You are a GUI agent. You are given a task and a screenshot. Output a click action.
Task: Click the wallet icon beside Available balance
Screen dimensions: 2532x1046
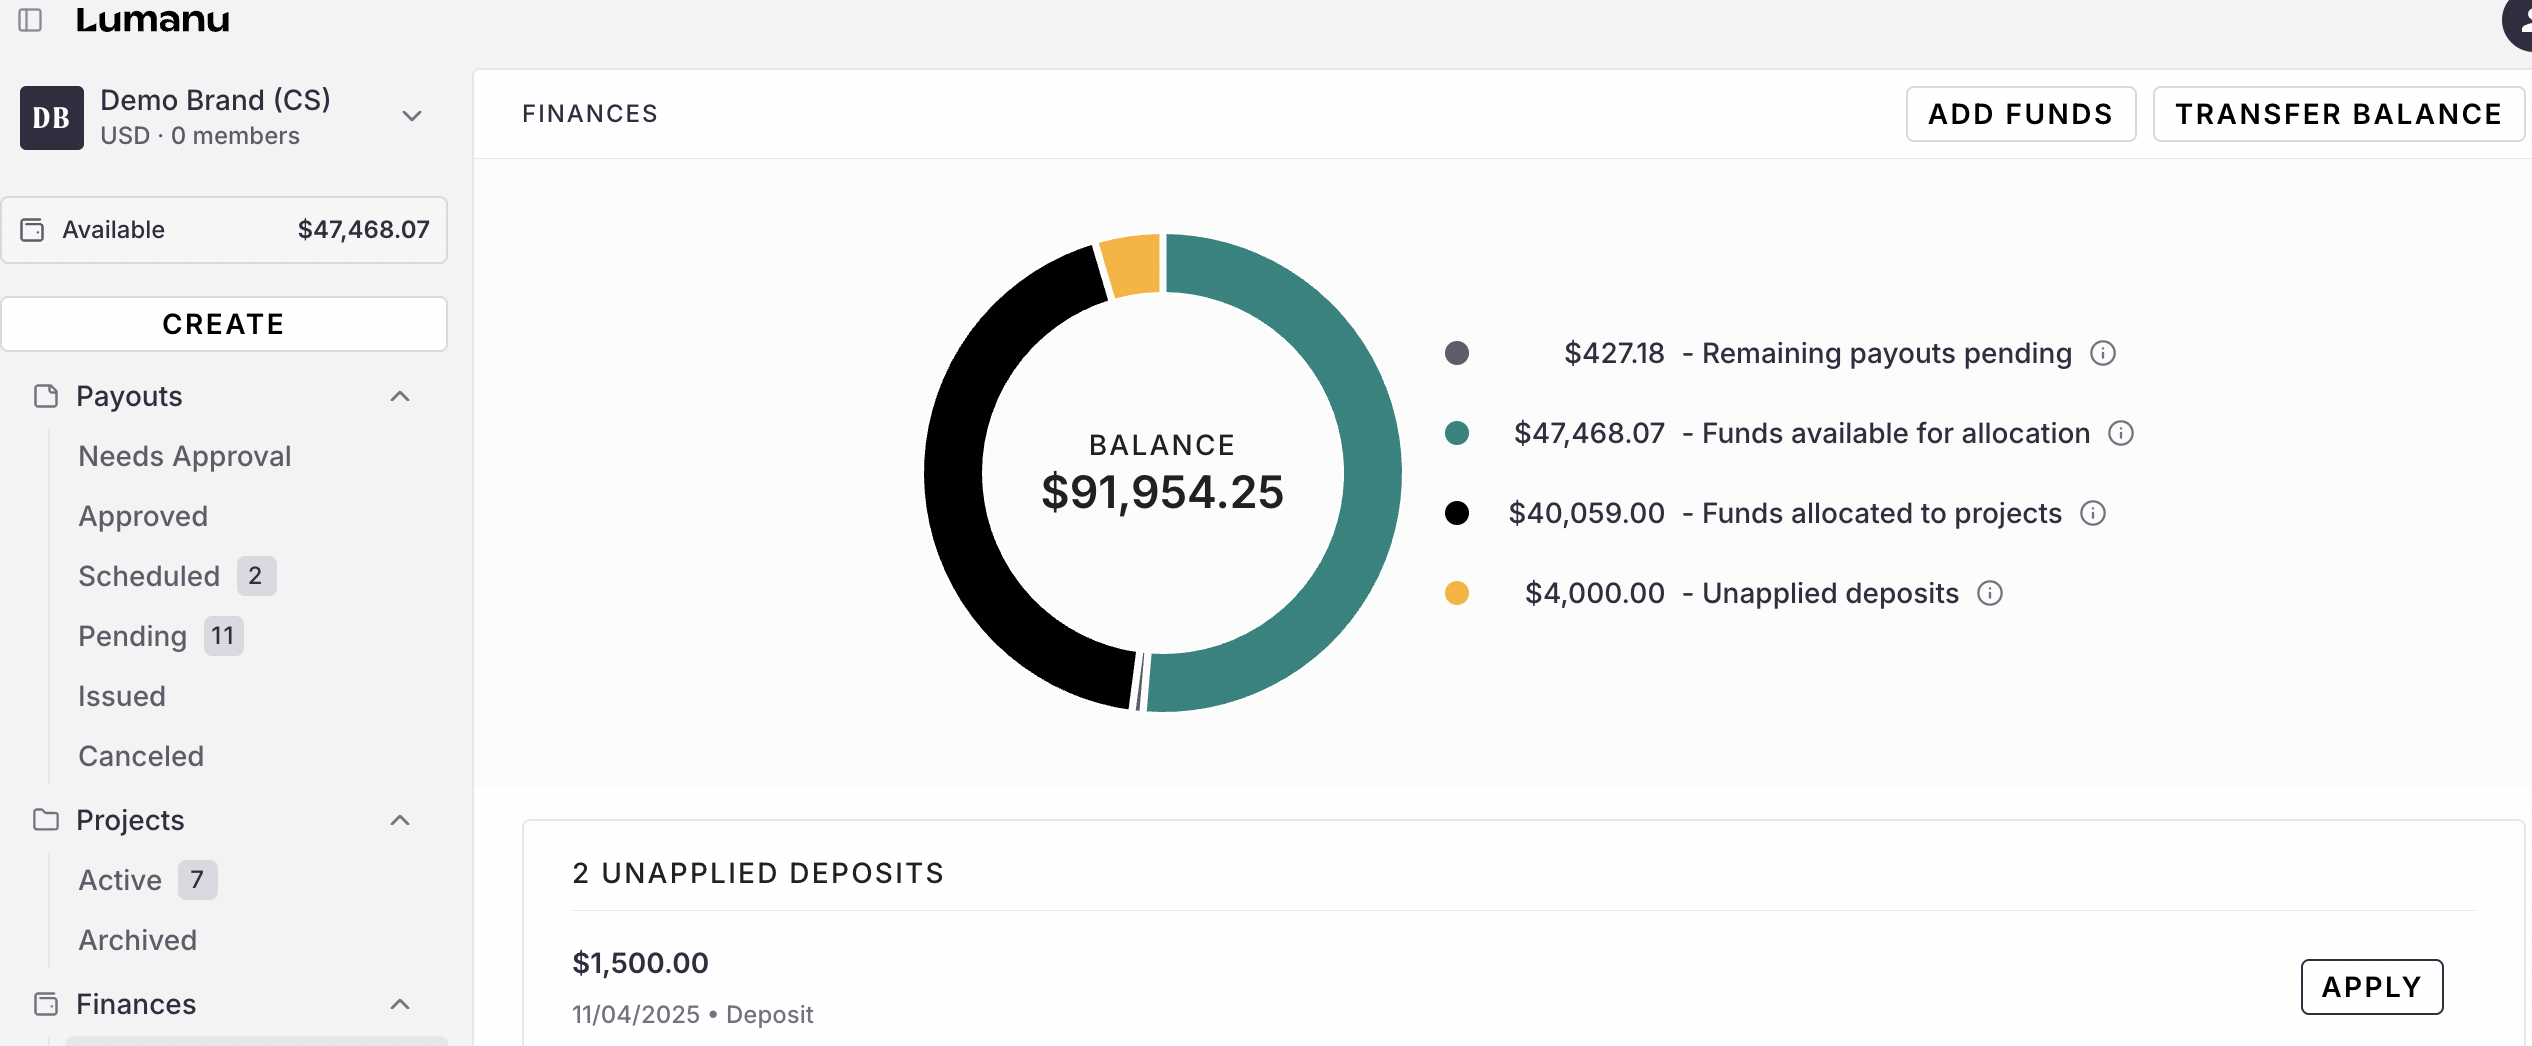pos(33,230)
